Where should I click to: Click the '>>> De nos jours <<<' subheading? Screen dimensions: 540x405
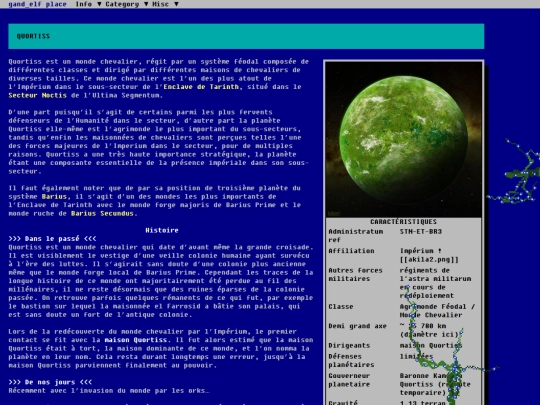point(50,382)
